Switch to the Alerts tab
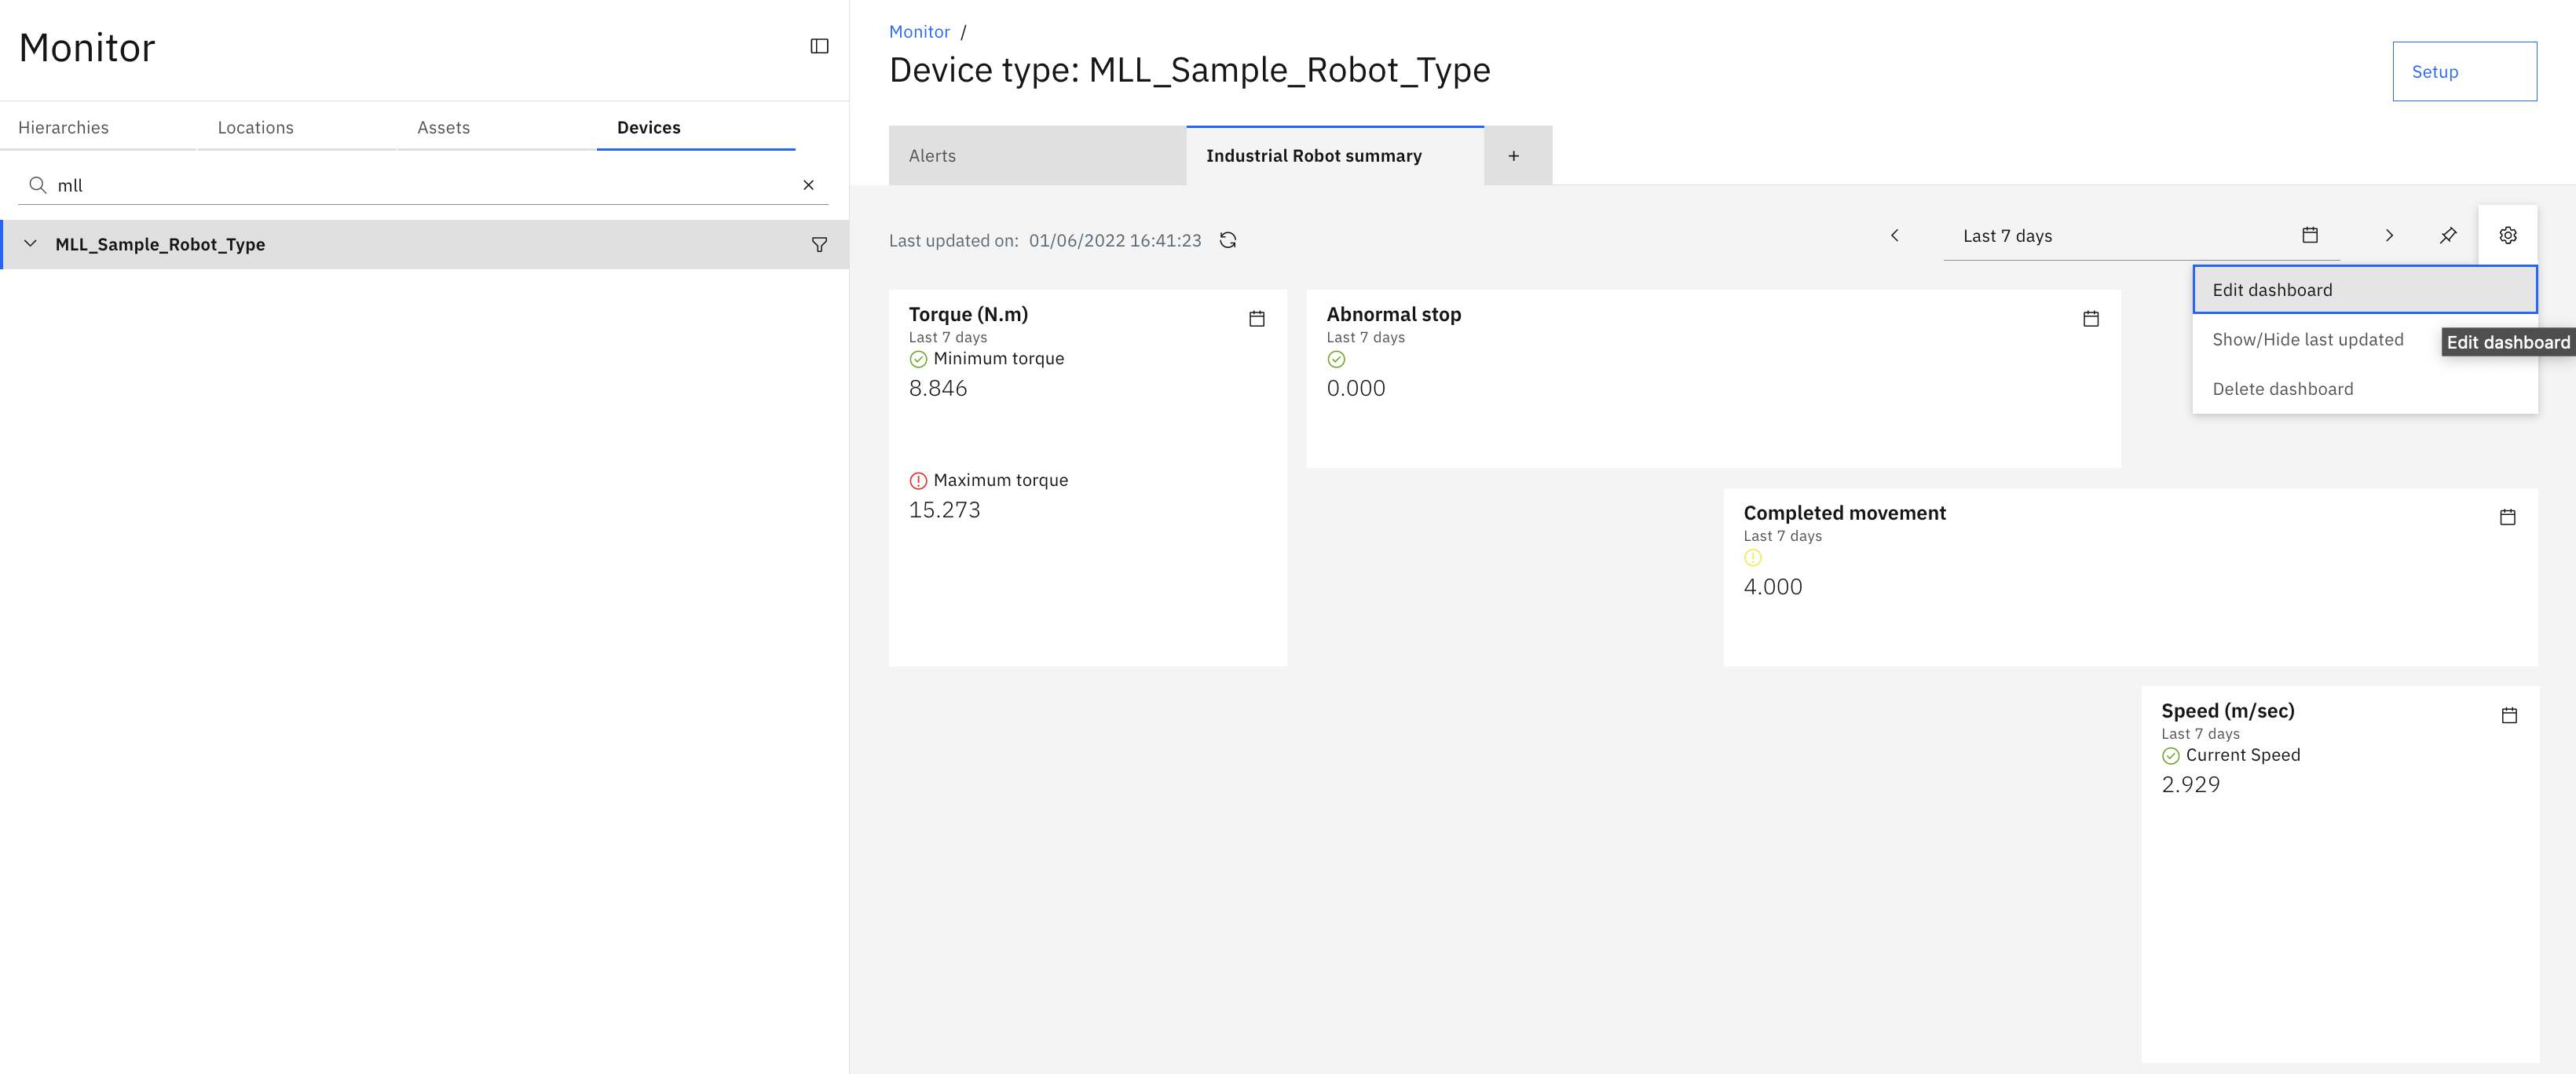This screenshot has width=2576, height=1074. click(x=1037, y=156)
